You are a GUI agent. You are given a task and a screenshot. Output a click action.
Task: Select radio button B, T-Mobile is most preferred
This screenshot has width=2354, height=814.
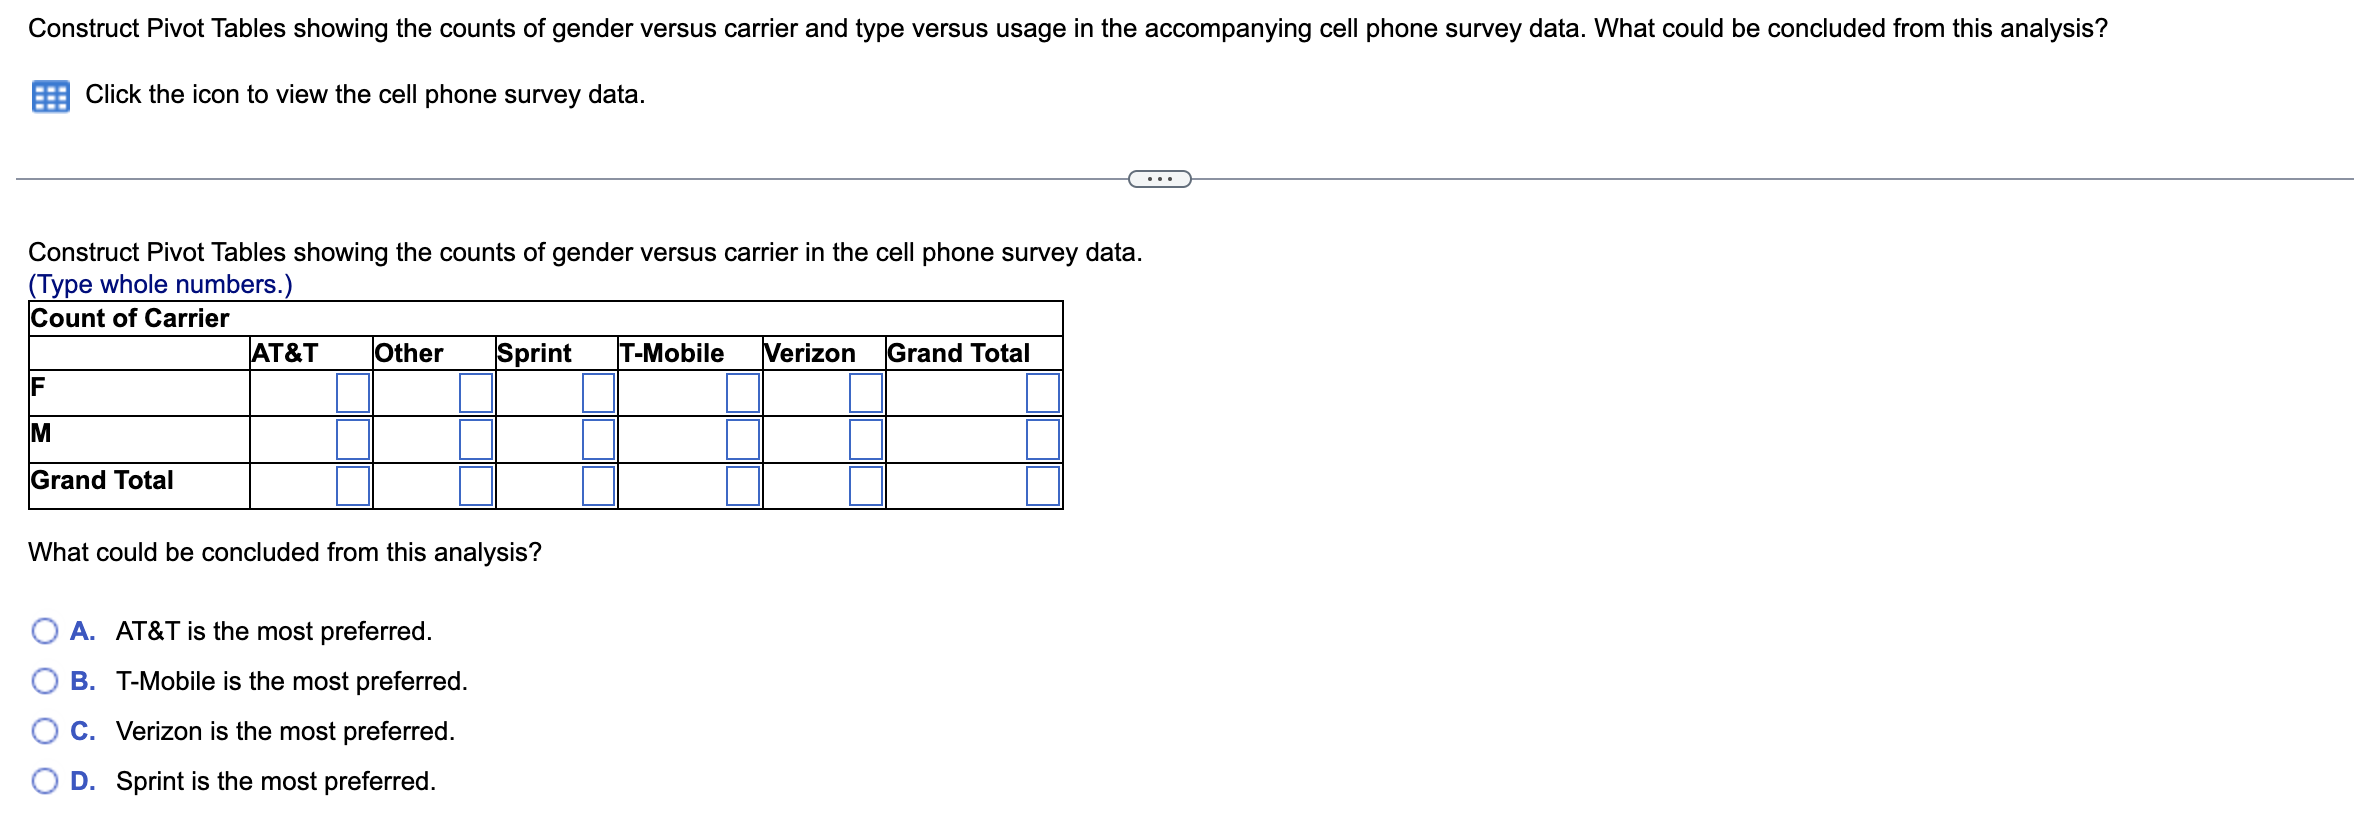tap(44, 680)
